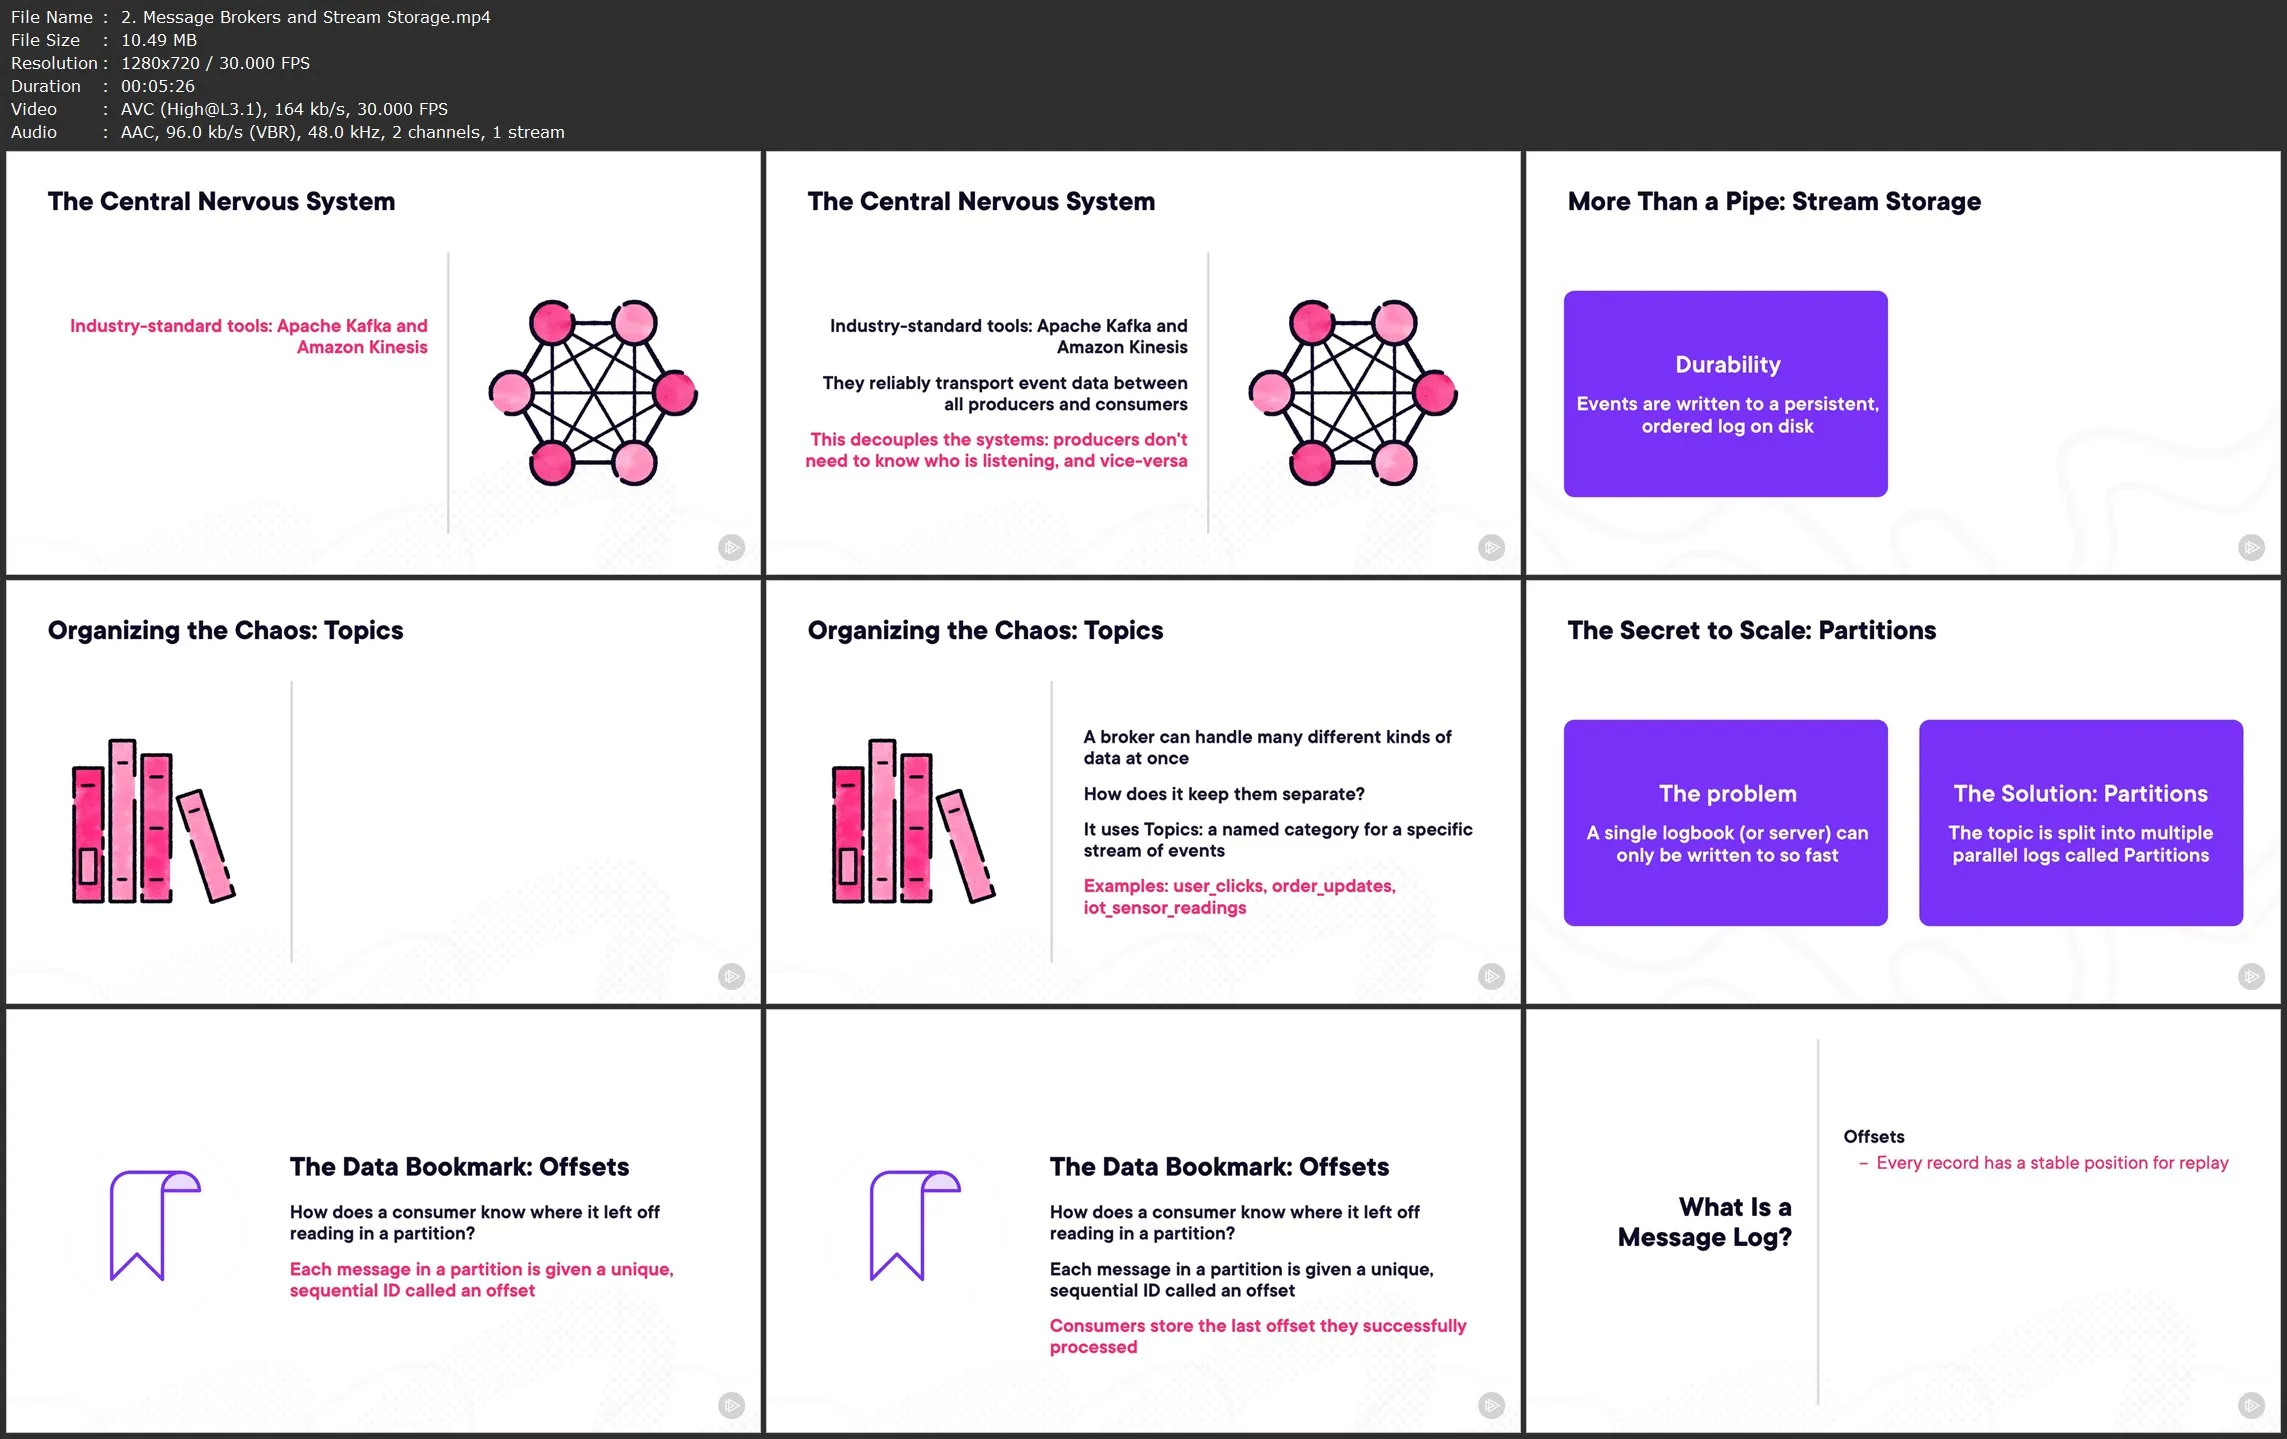
Task: Click the network graph icon in first thumbnail
Action: pos(593,392)
